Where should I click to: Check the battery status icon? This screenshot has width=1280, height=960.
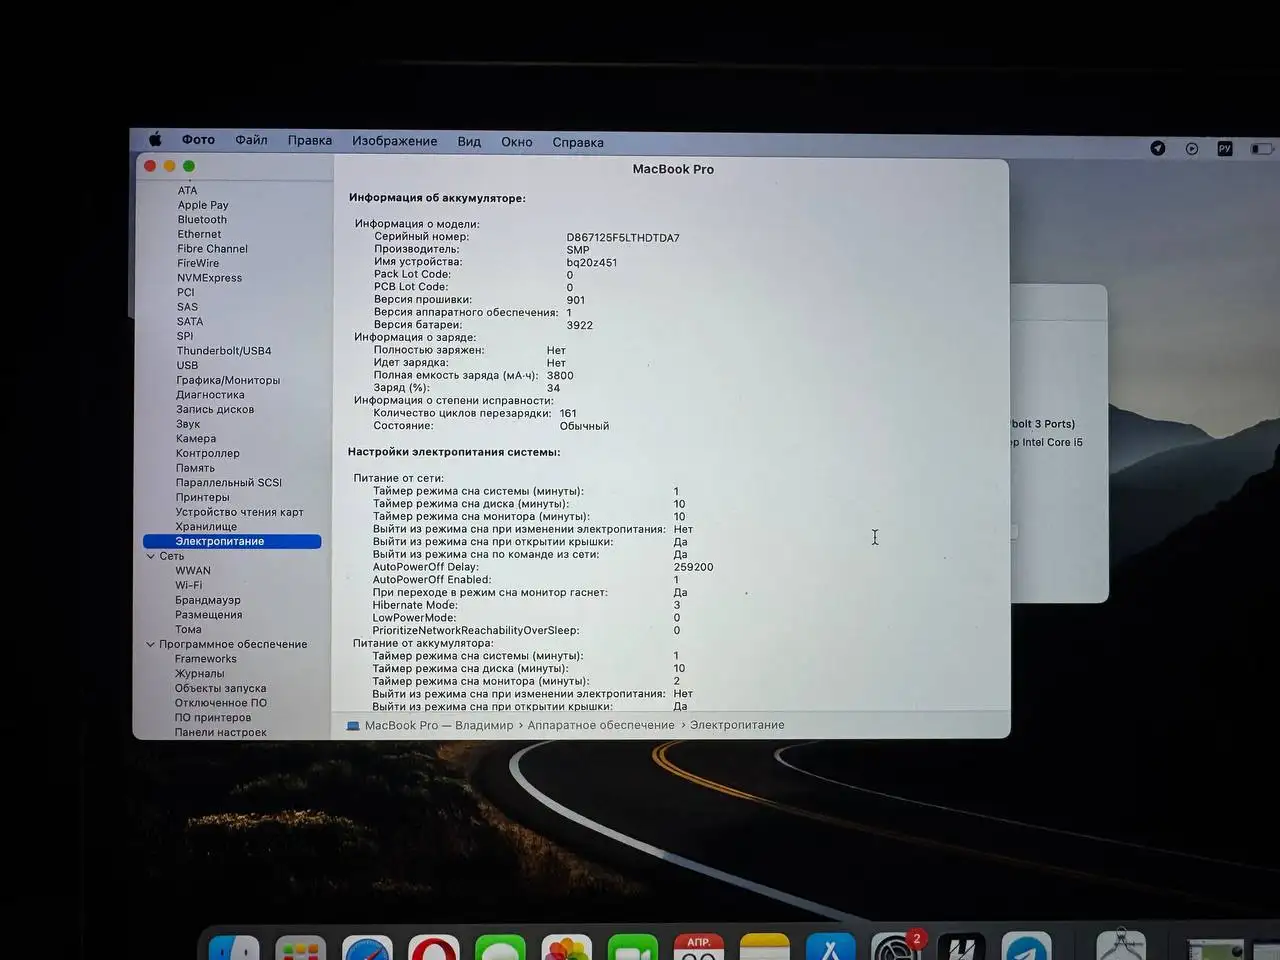coord(1262,149)
